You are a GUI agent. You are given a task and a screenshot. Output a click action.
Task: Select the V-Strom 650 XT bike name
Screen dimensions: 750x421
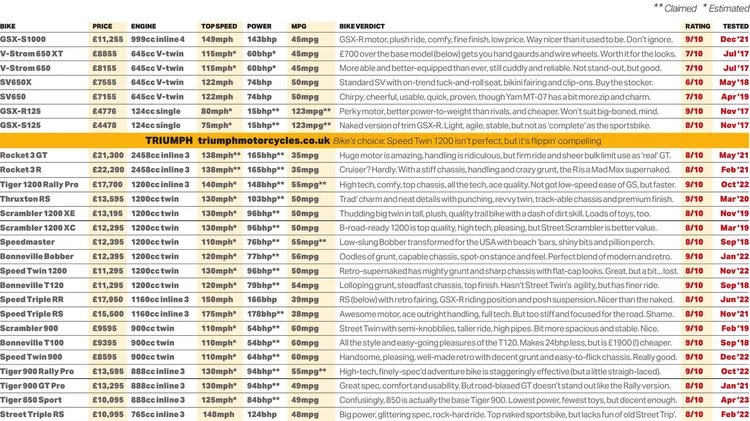(x=32, y=54)
